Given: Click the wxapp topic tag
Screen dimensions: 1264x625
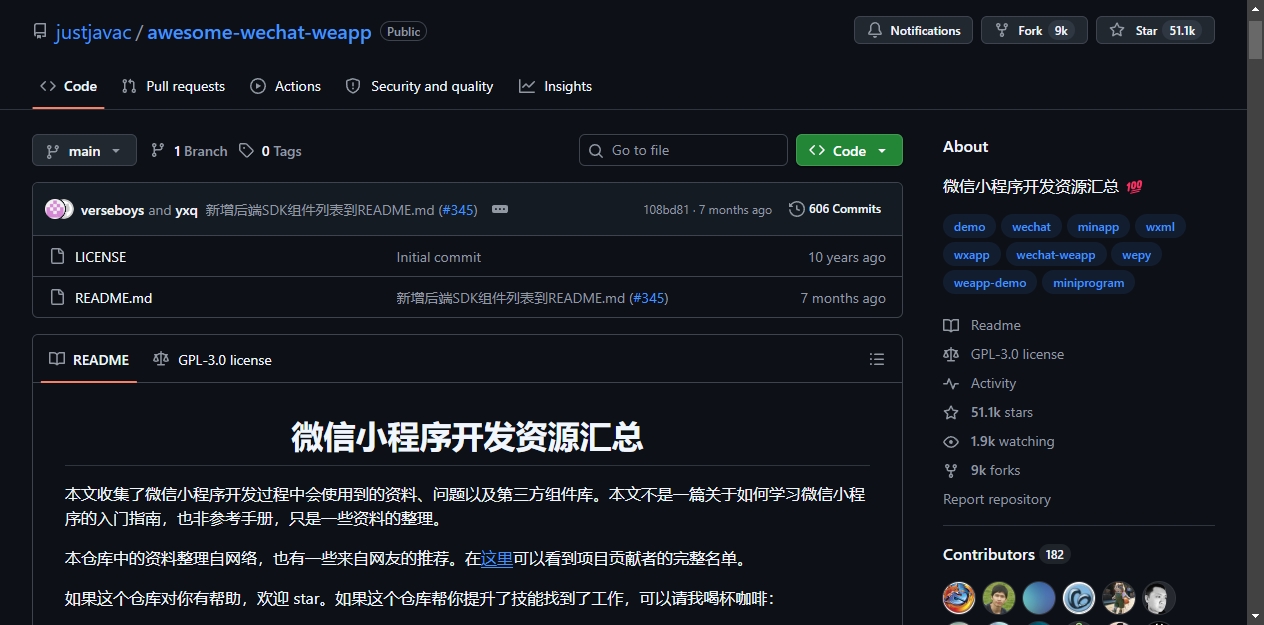Looking at the screenshot, I should (971, 255).
